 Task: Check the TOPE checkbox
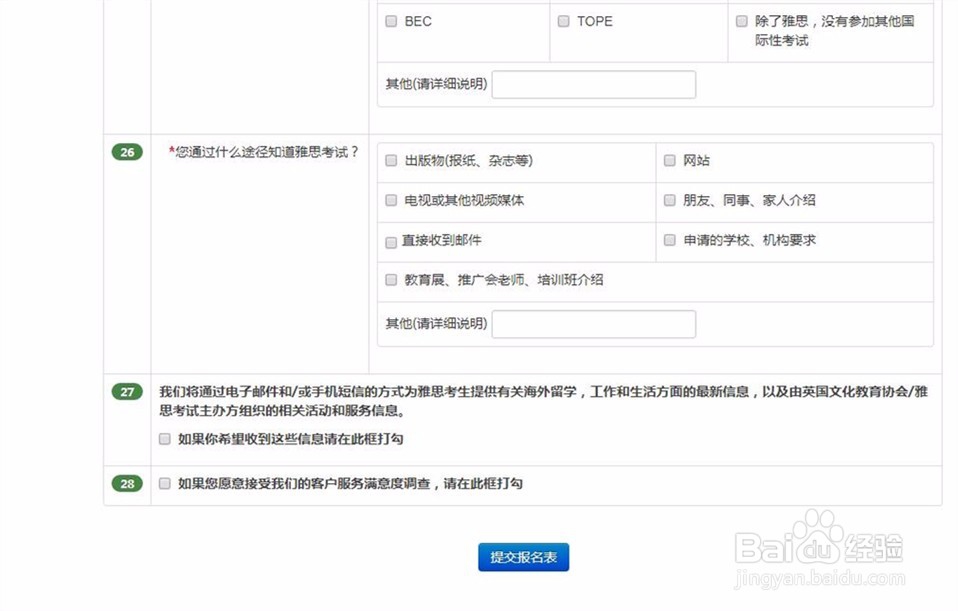coord(563,21)
